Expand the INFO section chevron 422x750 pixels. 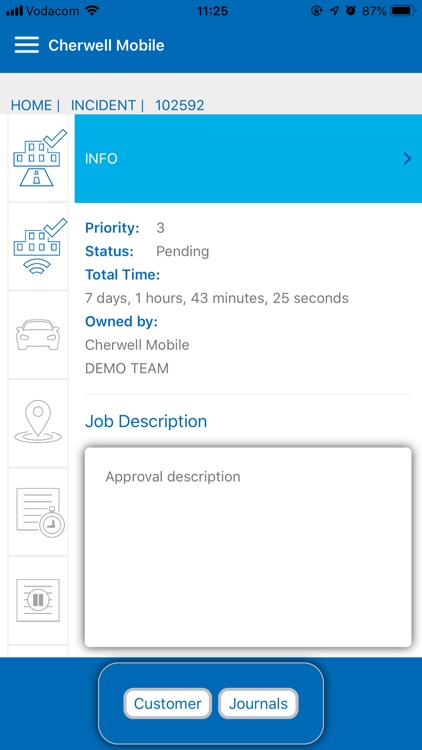click(x=407, y=158)
